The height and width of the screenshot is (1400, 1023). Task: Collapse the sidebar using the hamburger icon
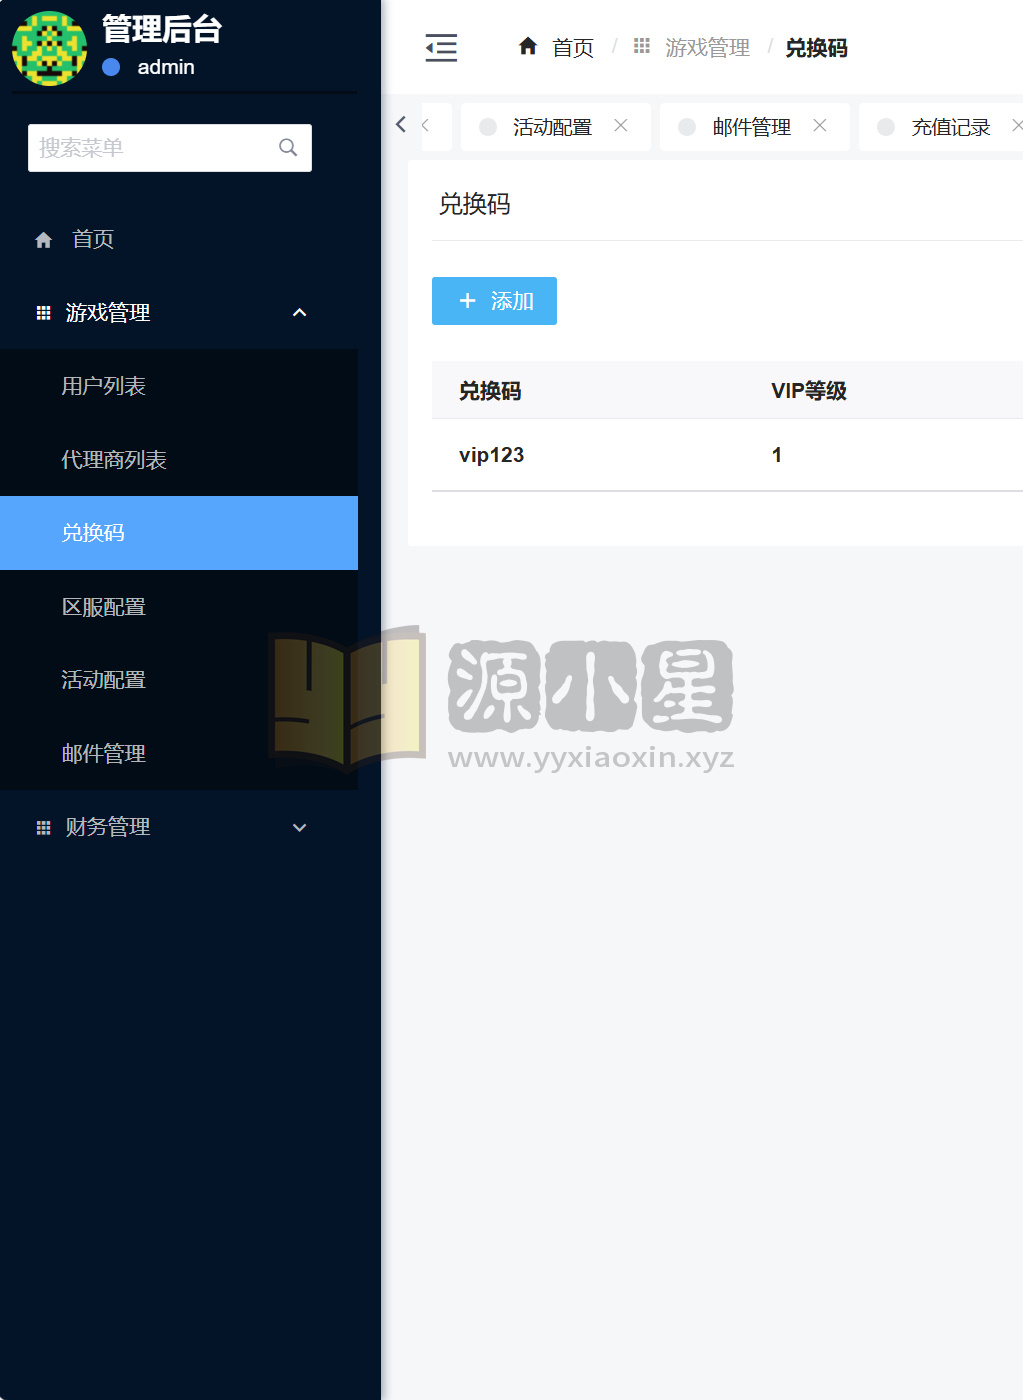pyautogui.click(x=441, y=47)
